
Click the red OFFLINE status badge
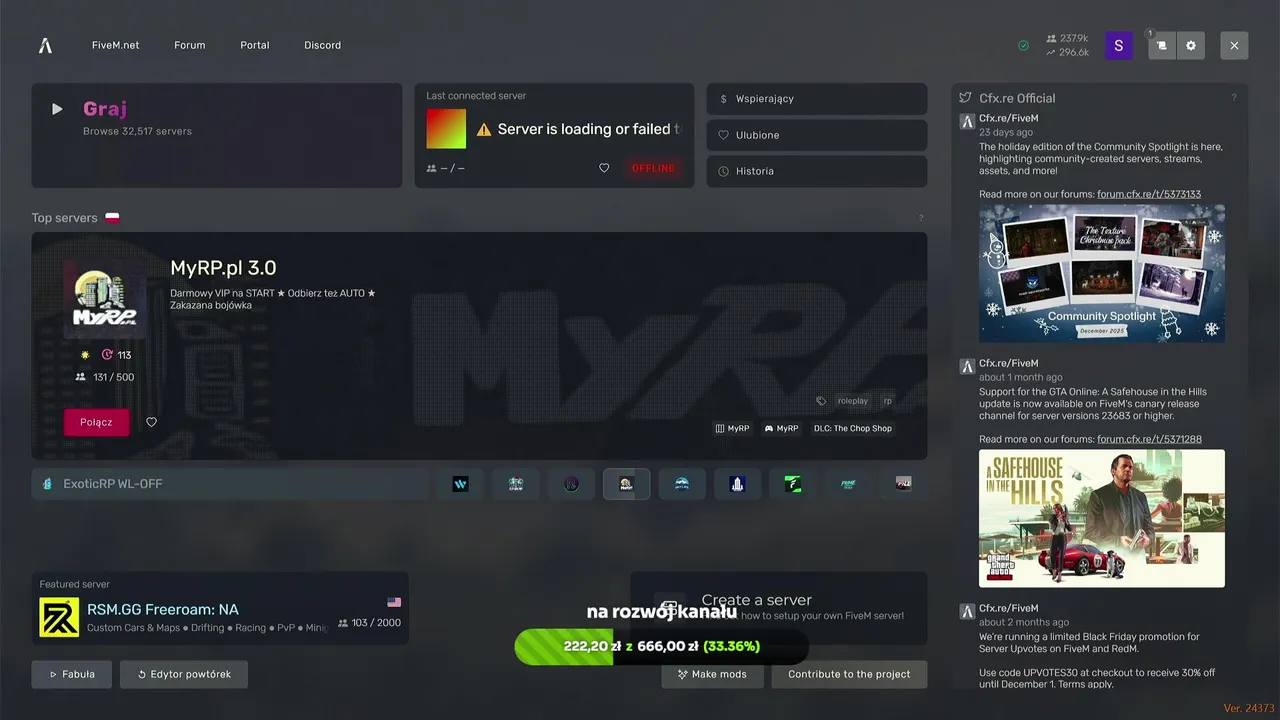pos(653,168)
